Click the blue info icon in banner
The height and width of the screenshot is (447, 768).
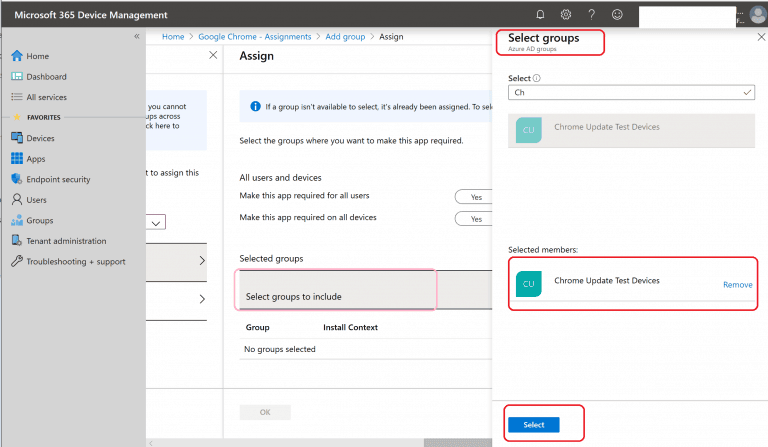tap(255, 106)
